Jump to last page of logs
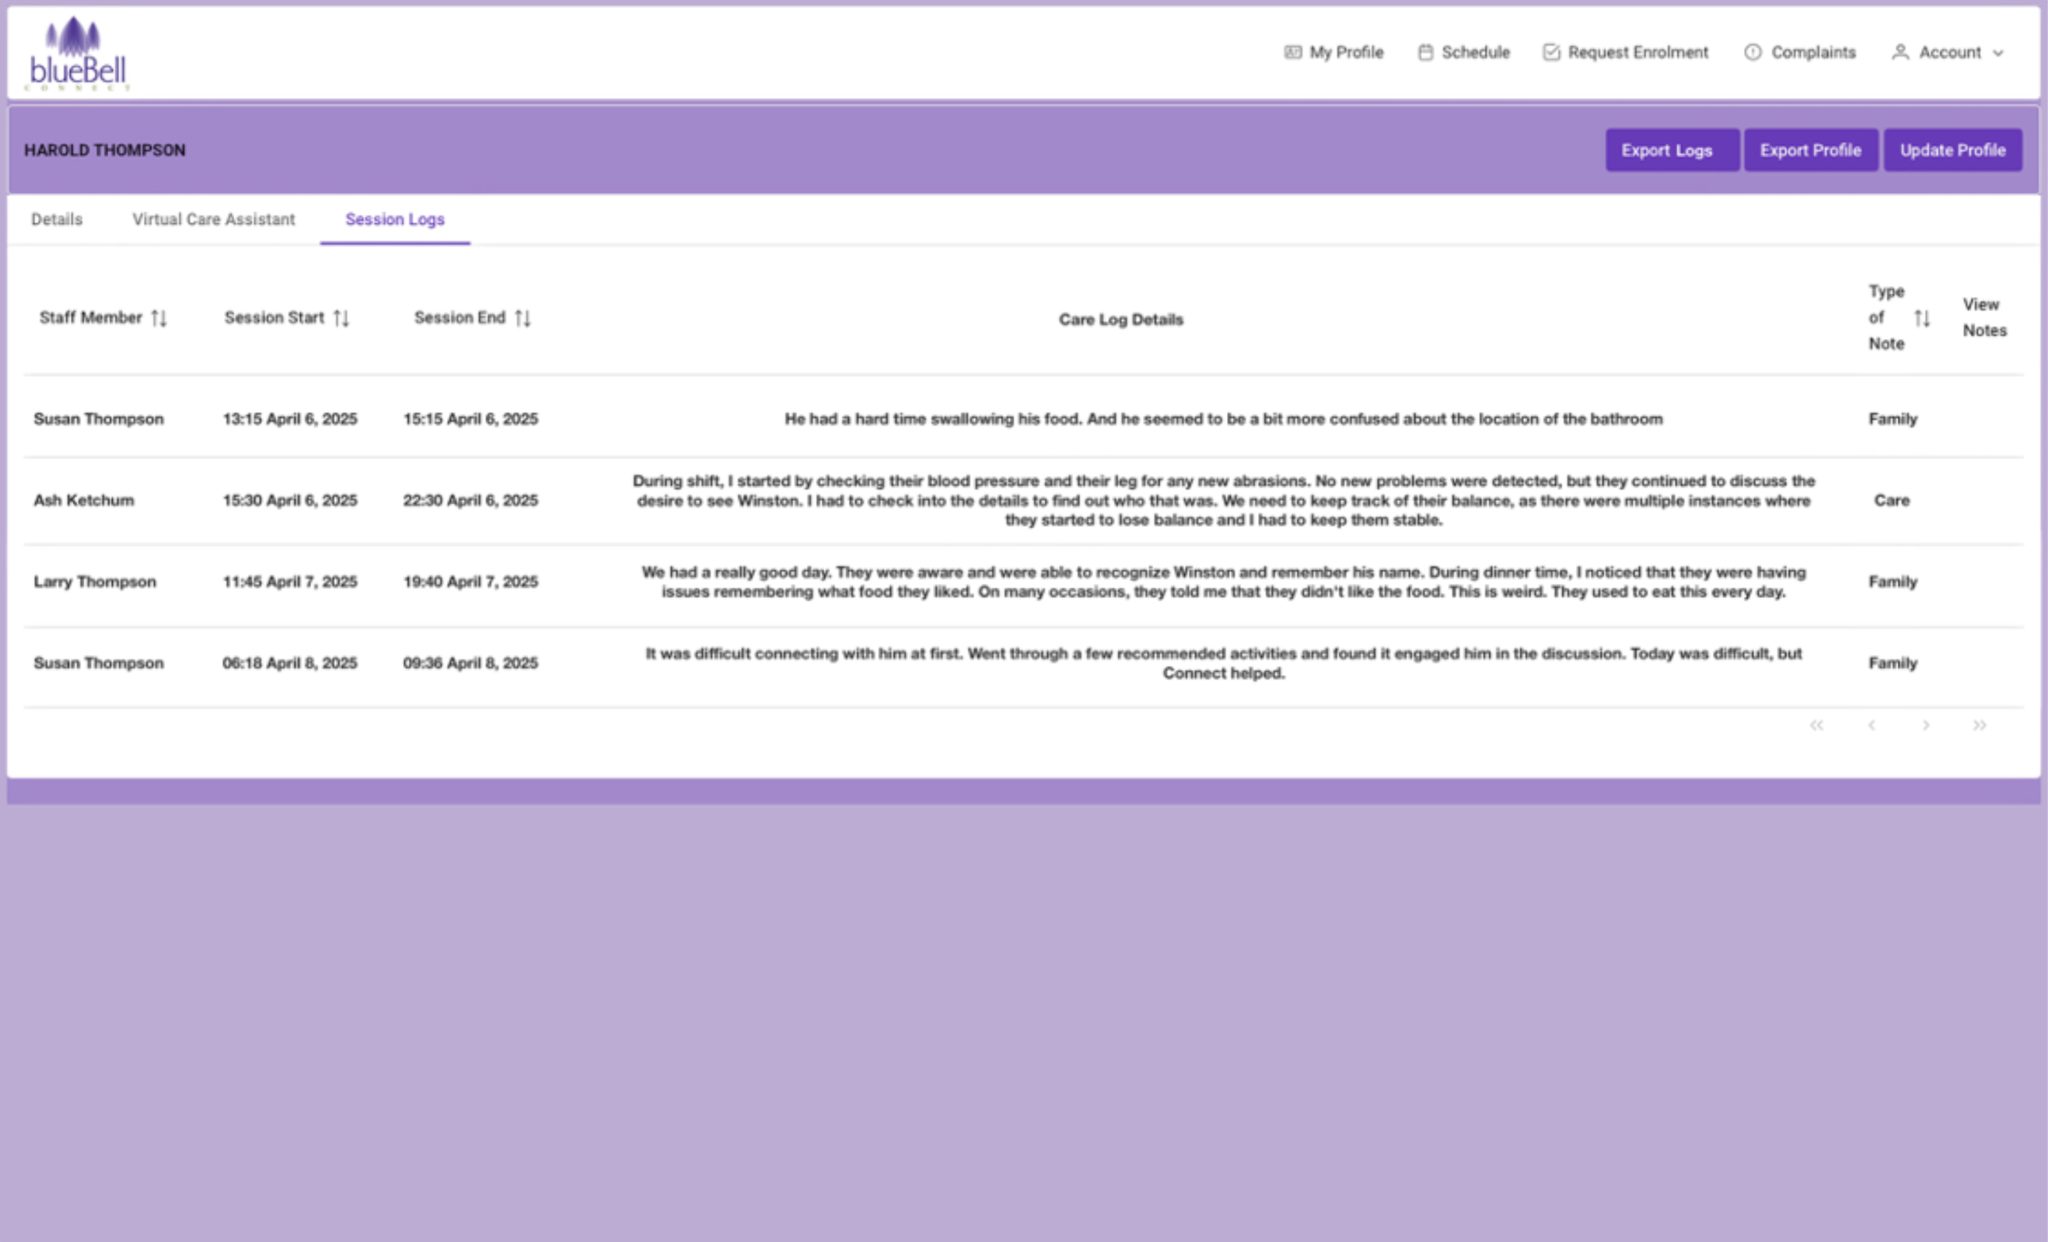The image size is (2048, 1242). pyautogui.click(x=1979, y=725)
